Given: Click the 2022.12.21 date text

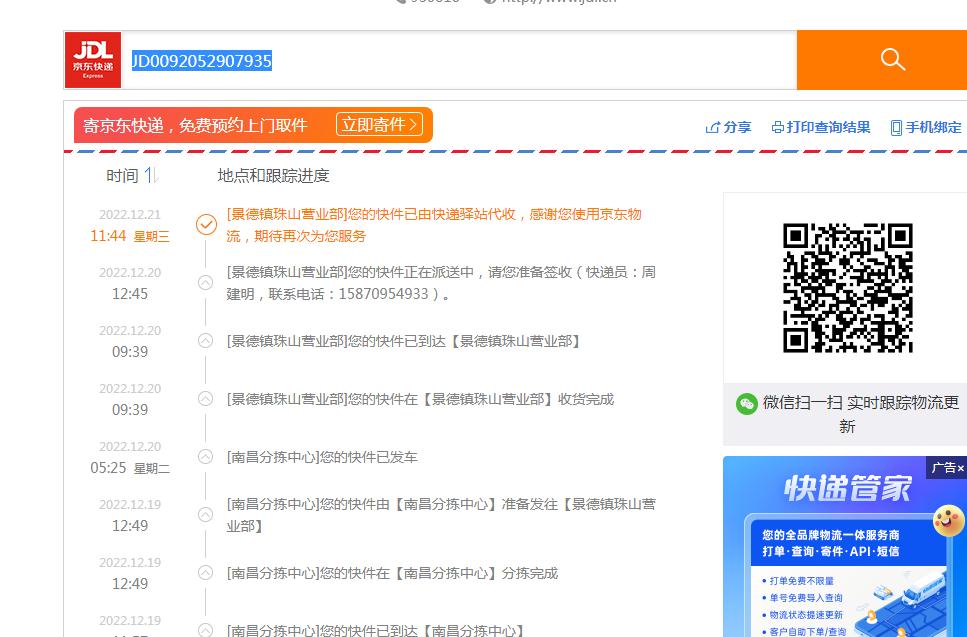Looking at the screenshot, I should tap(130, 215).
